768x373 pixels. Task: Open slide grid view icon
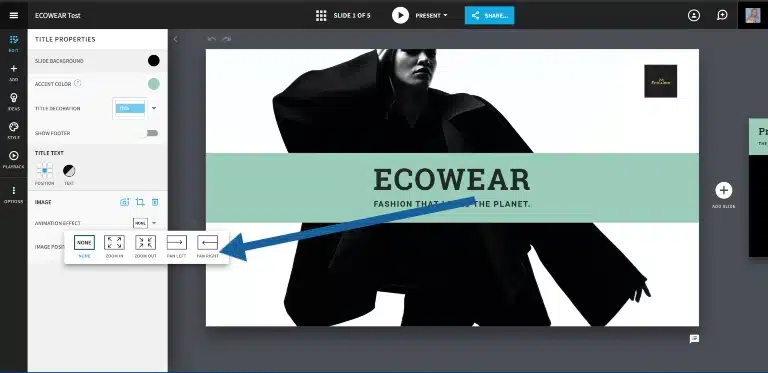coord(321,15)
